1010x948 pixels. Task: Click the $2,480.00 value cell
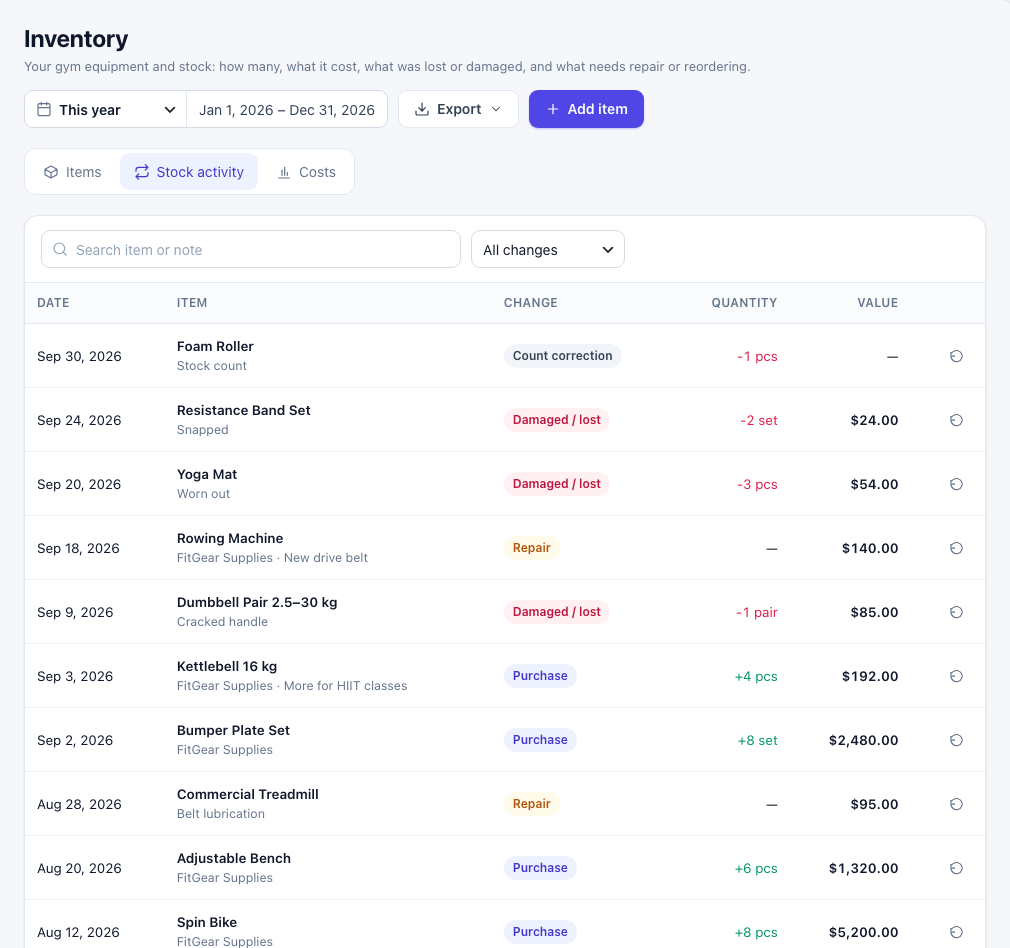tap(863, 740)
